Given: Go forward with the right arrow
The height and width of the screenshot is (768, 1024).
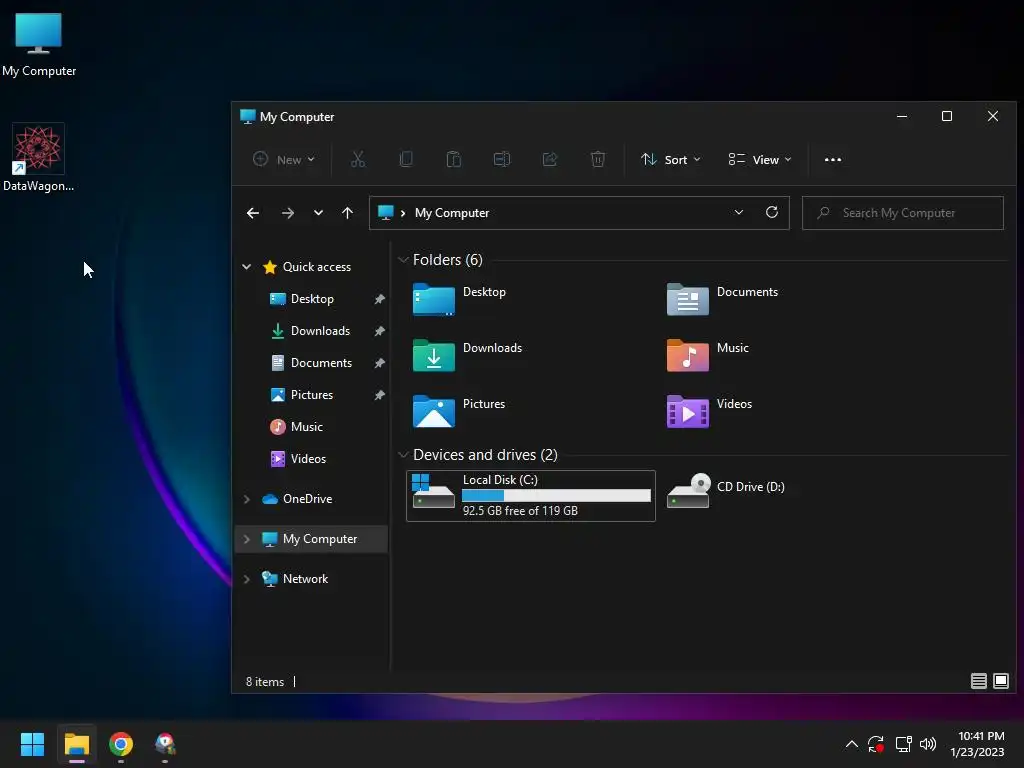Looking at the screenshot, I should click(287, 213).
